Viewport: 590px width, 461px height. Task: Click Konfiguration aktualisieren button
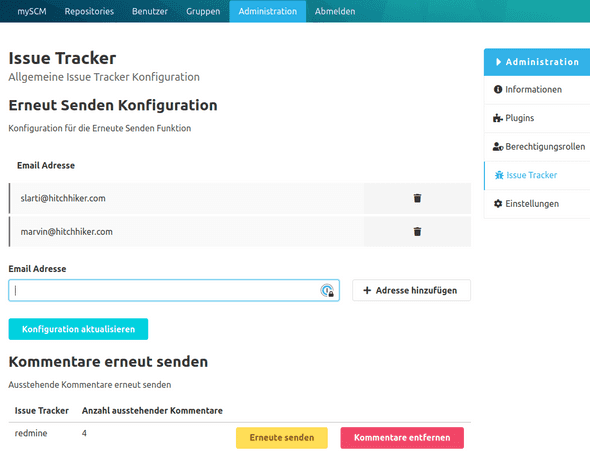[78, 329]
